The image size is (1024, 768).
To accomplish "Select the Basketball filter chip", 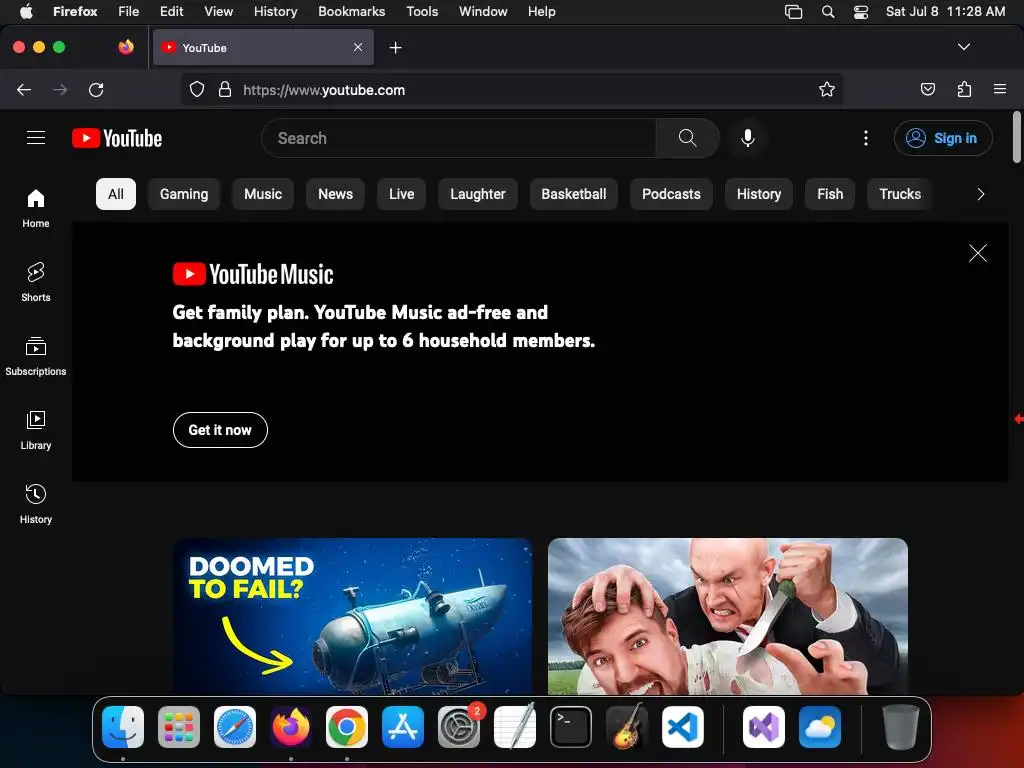I will click(573, 194).
